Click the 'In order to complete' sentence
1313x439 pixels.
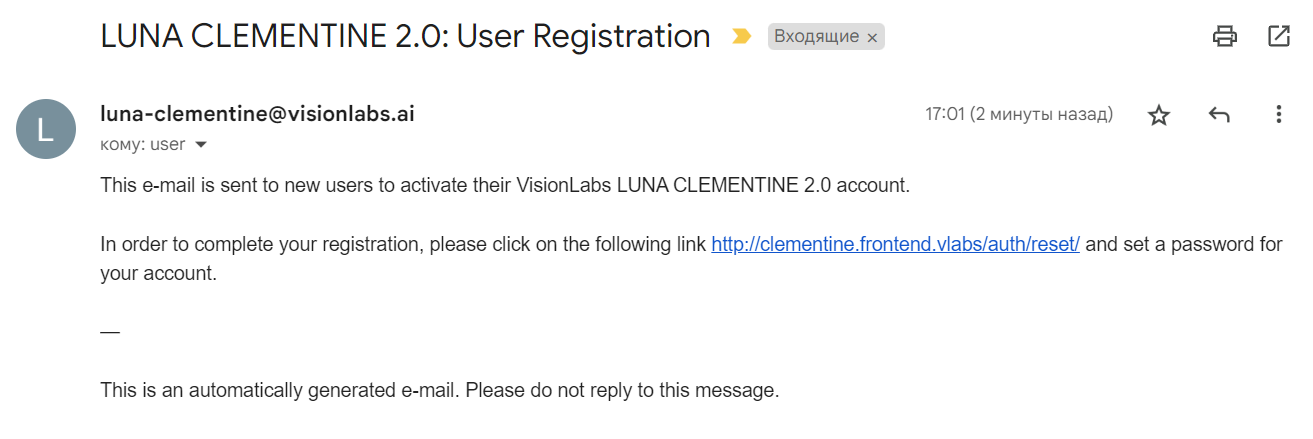tap(400, 244)
